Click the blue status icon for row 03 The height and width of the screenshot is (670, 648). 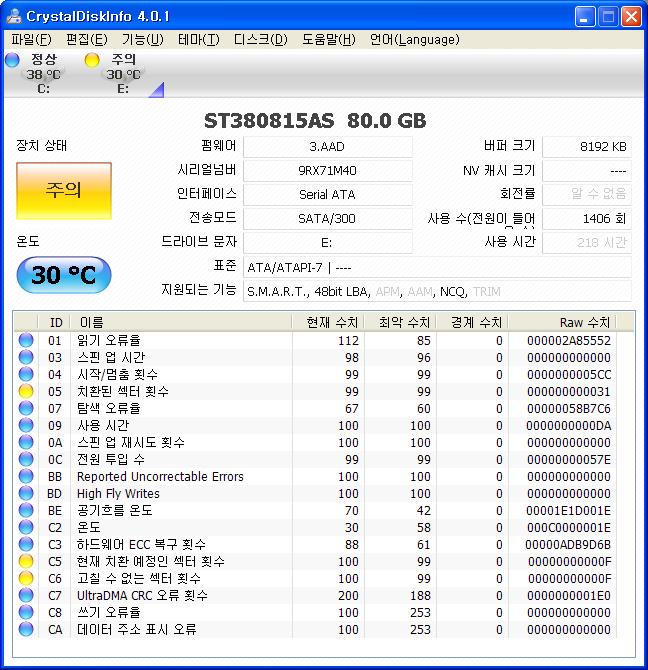point(26,357)
